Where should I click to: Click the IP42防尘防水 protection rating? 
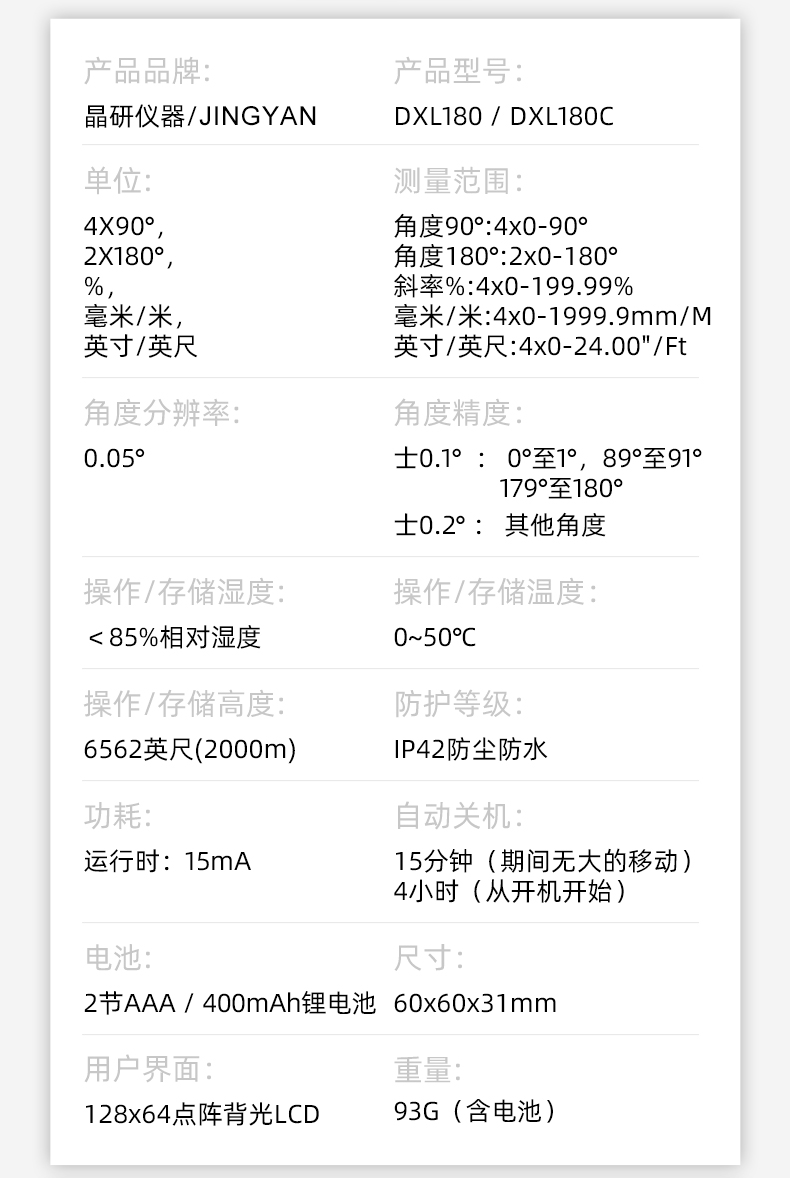471,749
